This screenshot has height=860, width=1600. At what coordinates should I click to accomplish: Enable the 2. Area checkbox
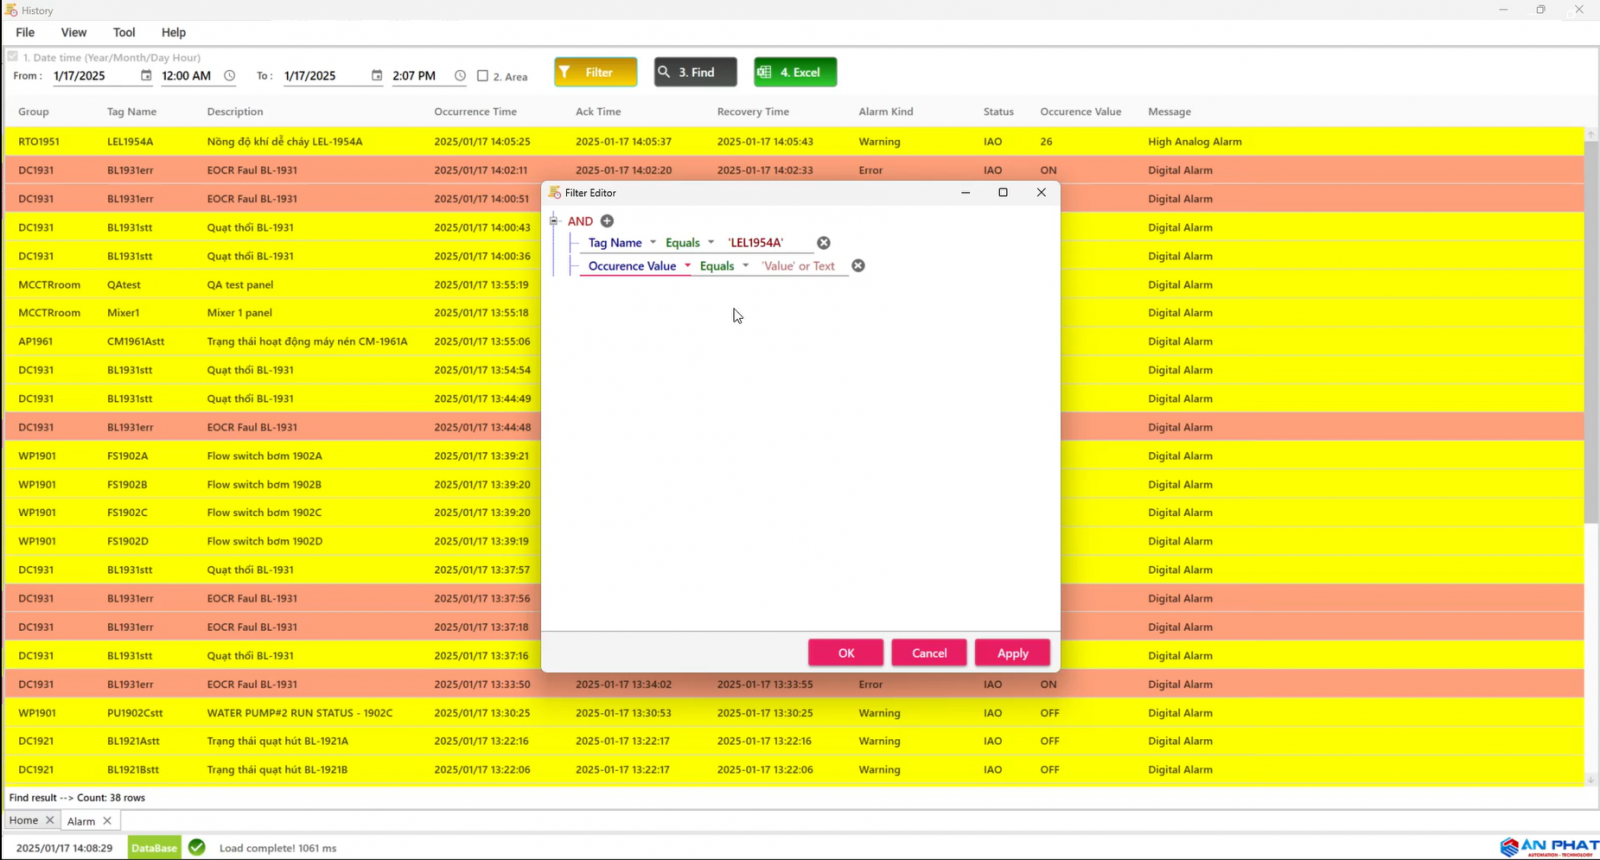[483, 76]
